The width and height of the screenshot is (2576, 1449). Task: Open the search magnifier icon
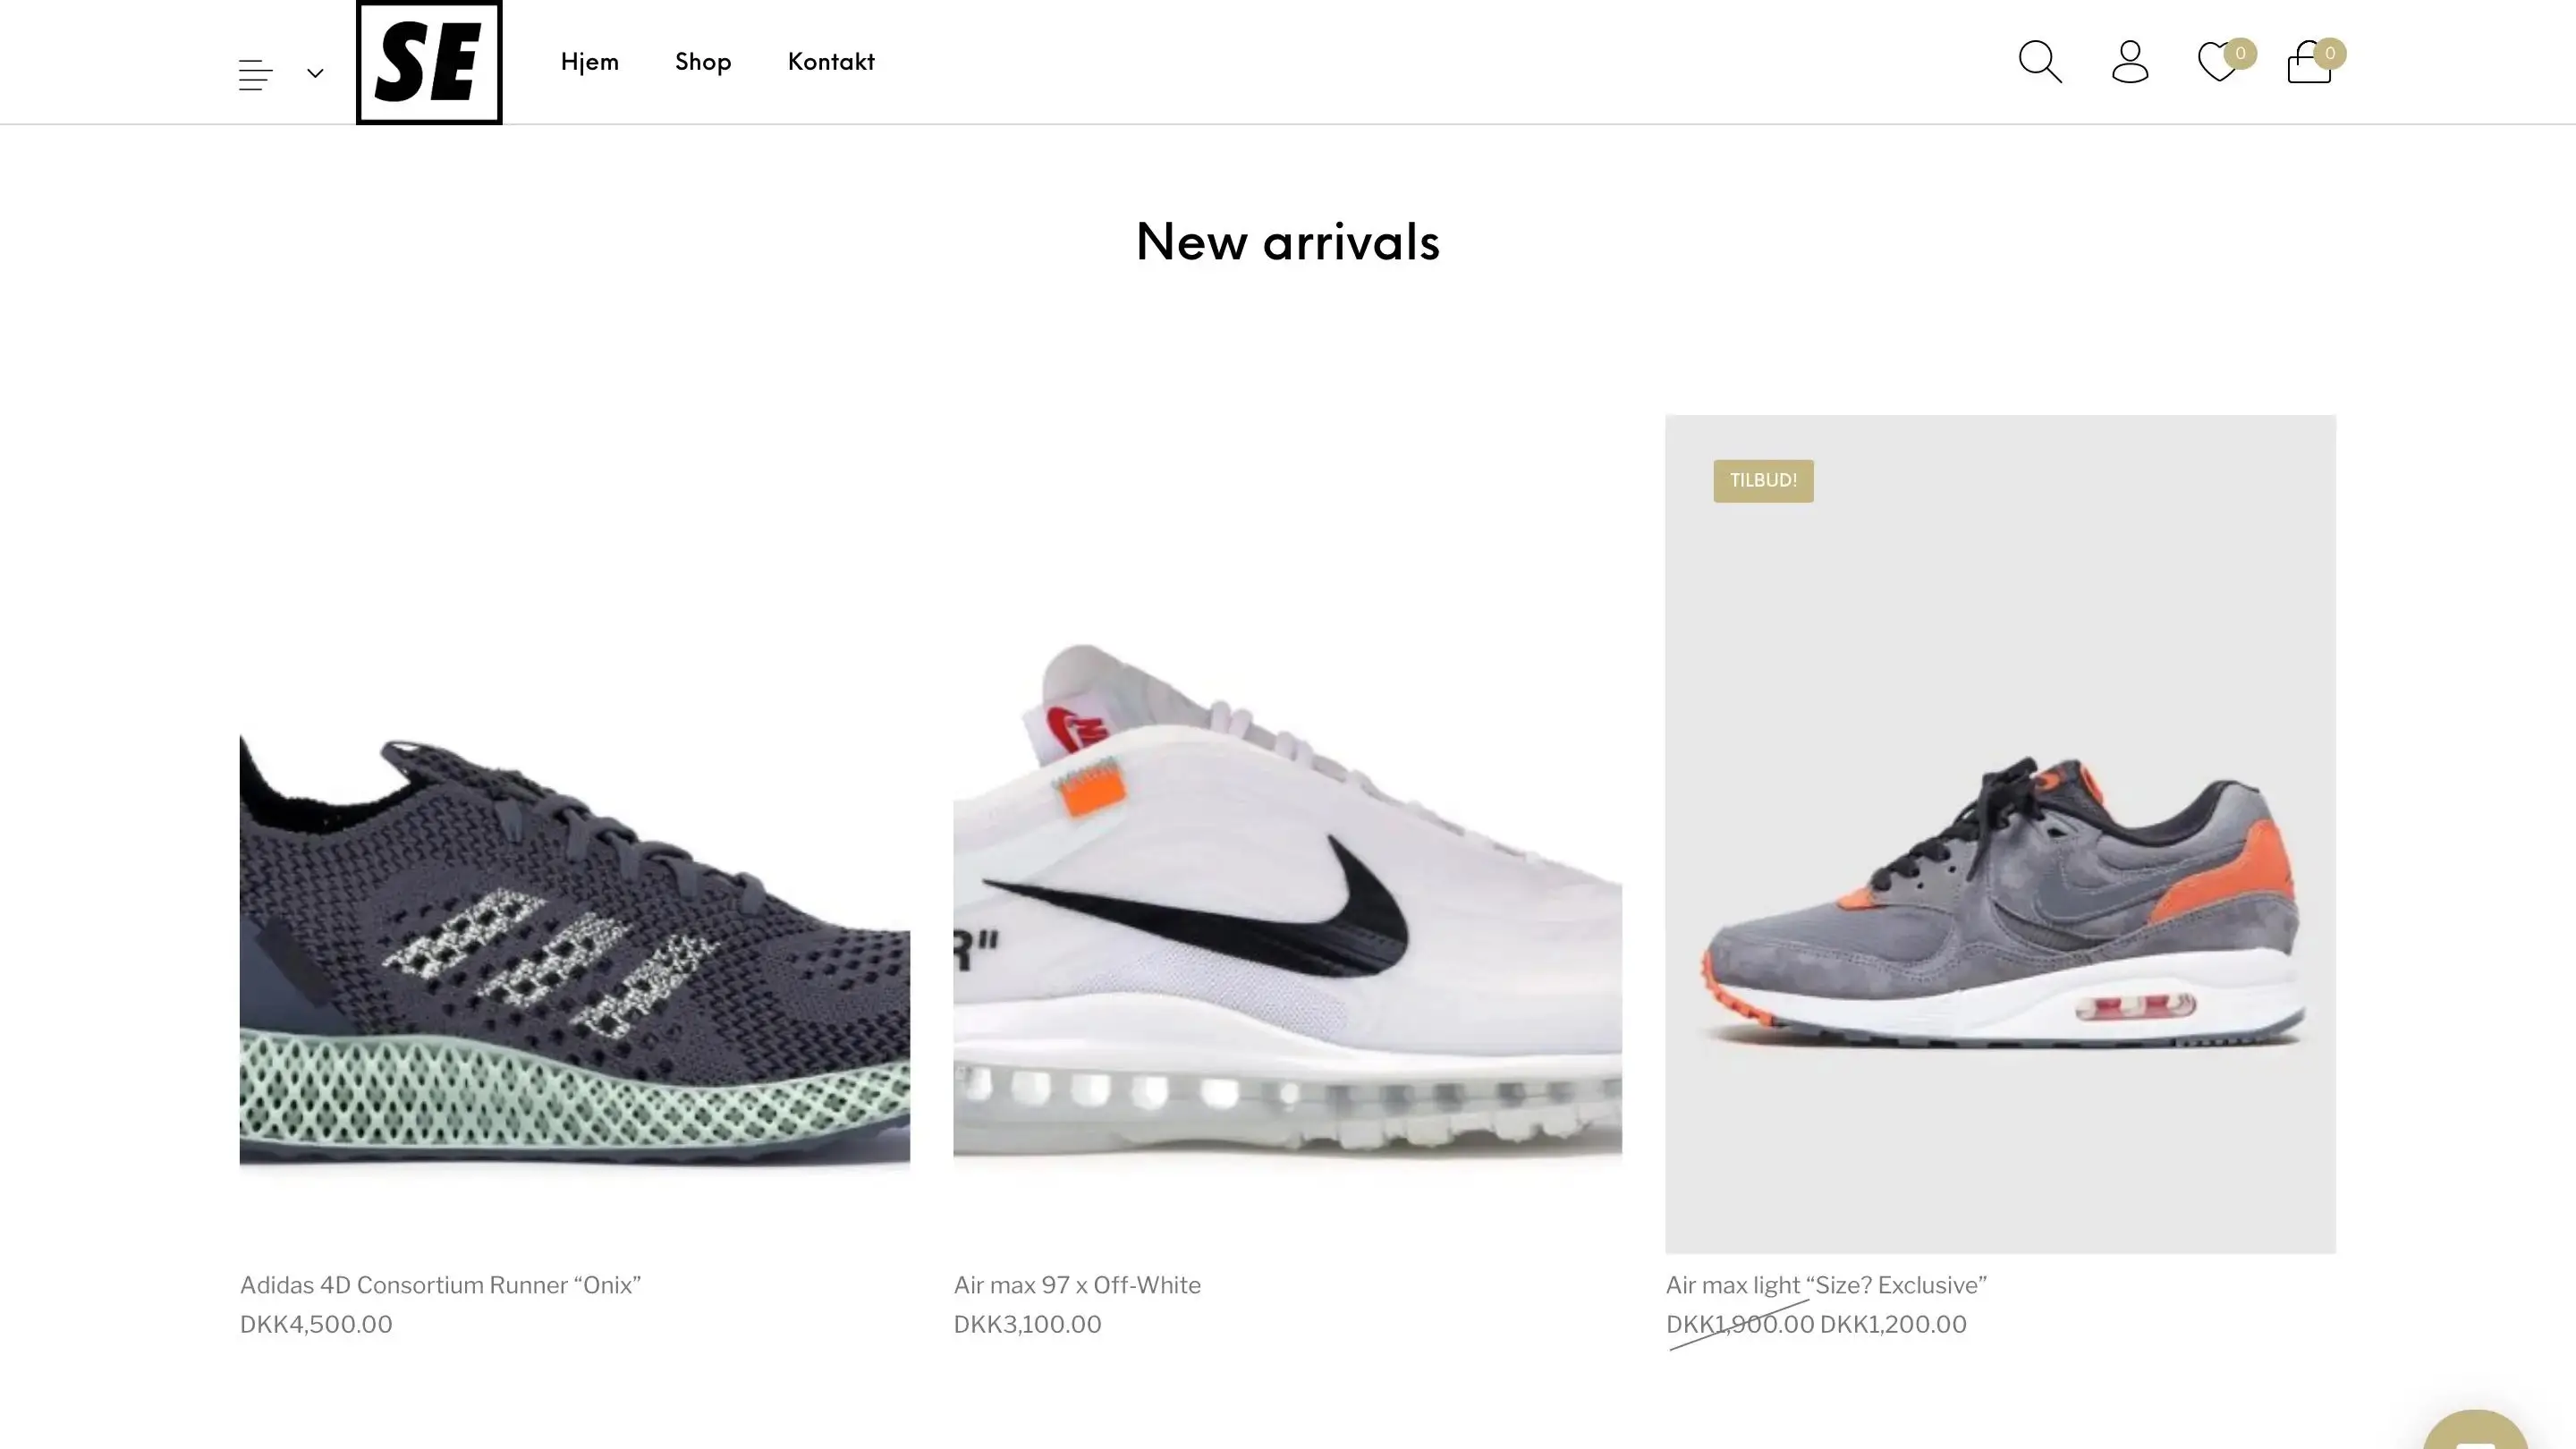coord(2040,62)
